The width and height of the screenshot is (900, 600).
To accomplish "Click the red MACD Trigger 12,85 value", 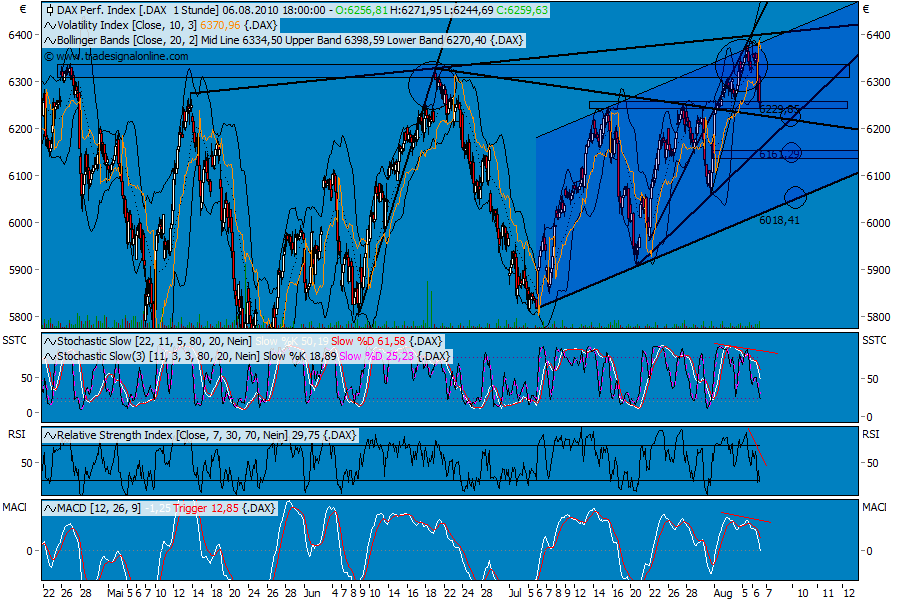I will point(205,509).
